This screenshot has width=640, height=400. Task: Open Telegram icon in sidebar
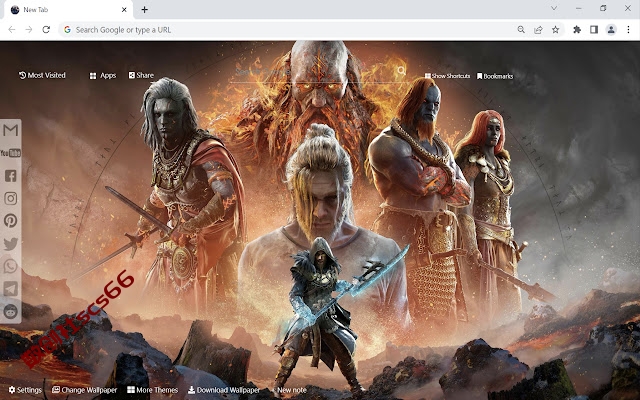tap(11, 289)
